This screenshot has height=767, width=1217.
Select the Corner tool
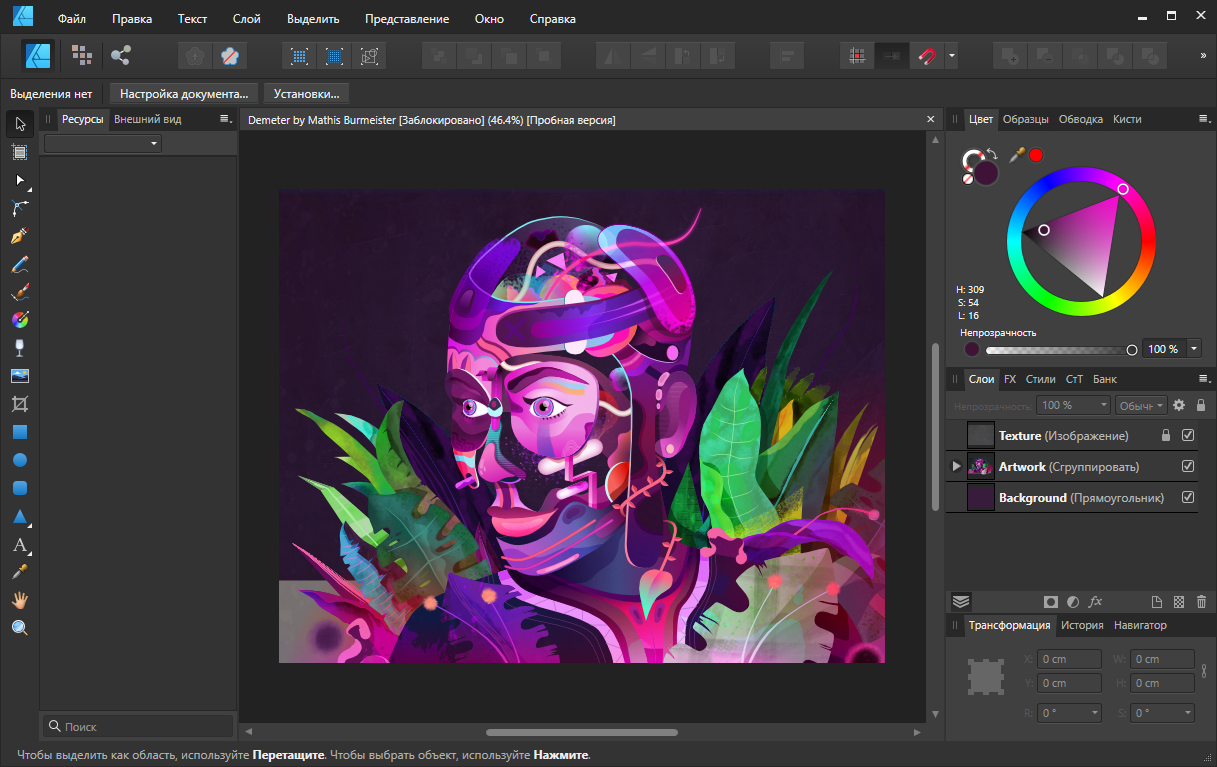(20, 208)
